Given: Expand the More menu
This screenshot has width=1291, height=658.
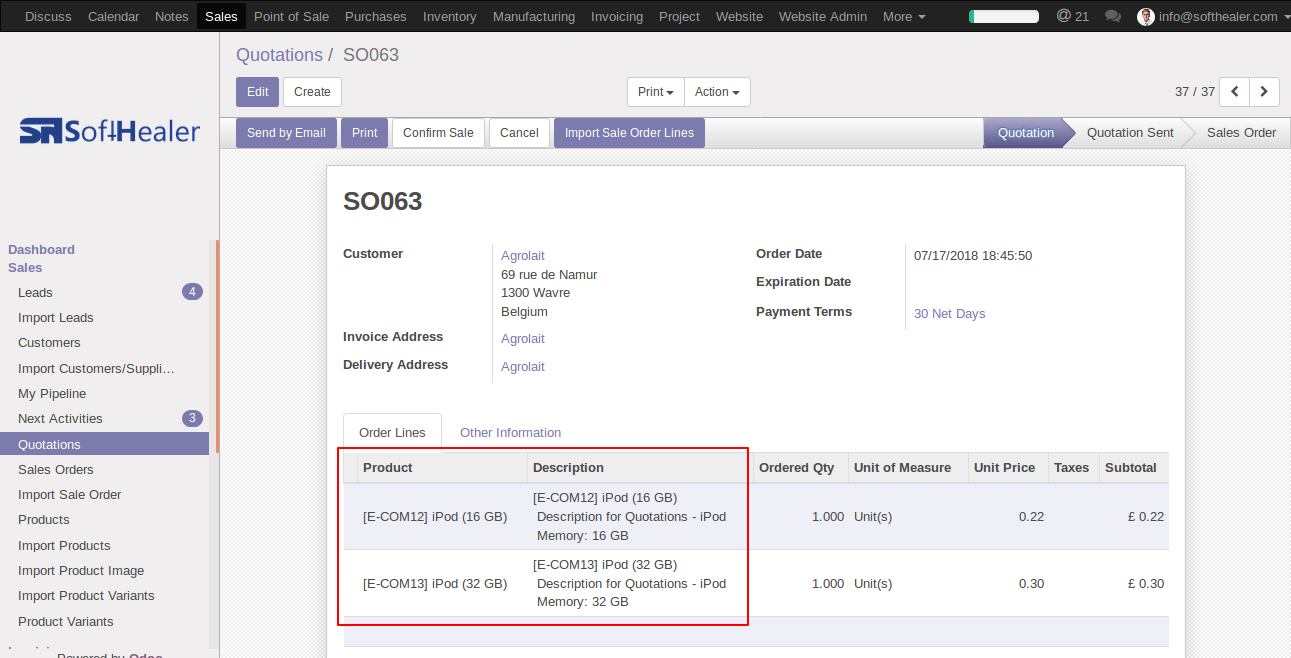Looking at the screenshot, I should click(904, 16).
